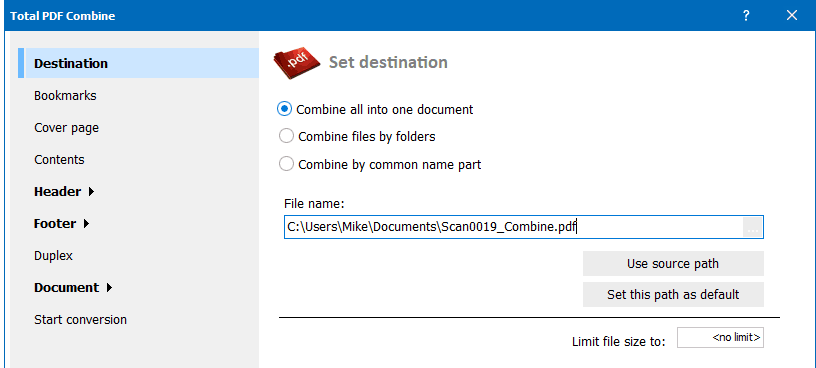Viewport: 816px width, 368px height.
Task: Switch to the Duplex settings
Action: pyautogui.click(x=53, y=256)
